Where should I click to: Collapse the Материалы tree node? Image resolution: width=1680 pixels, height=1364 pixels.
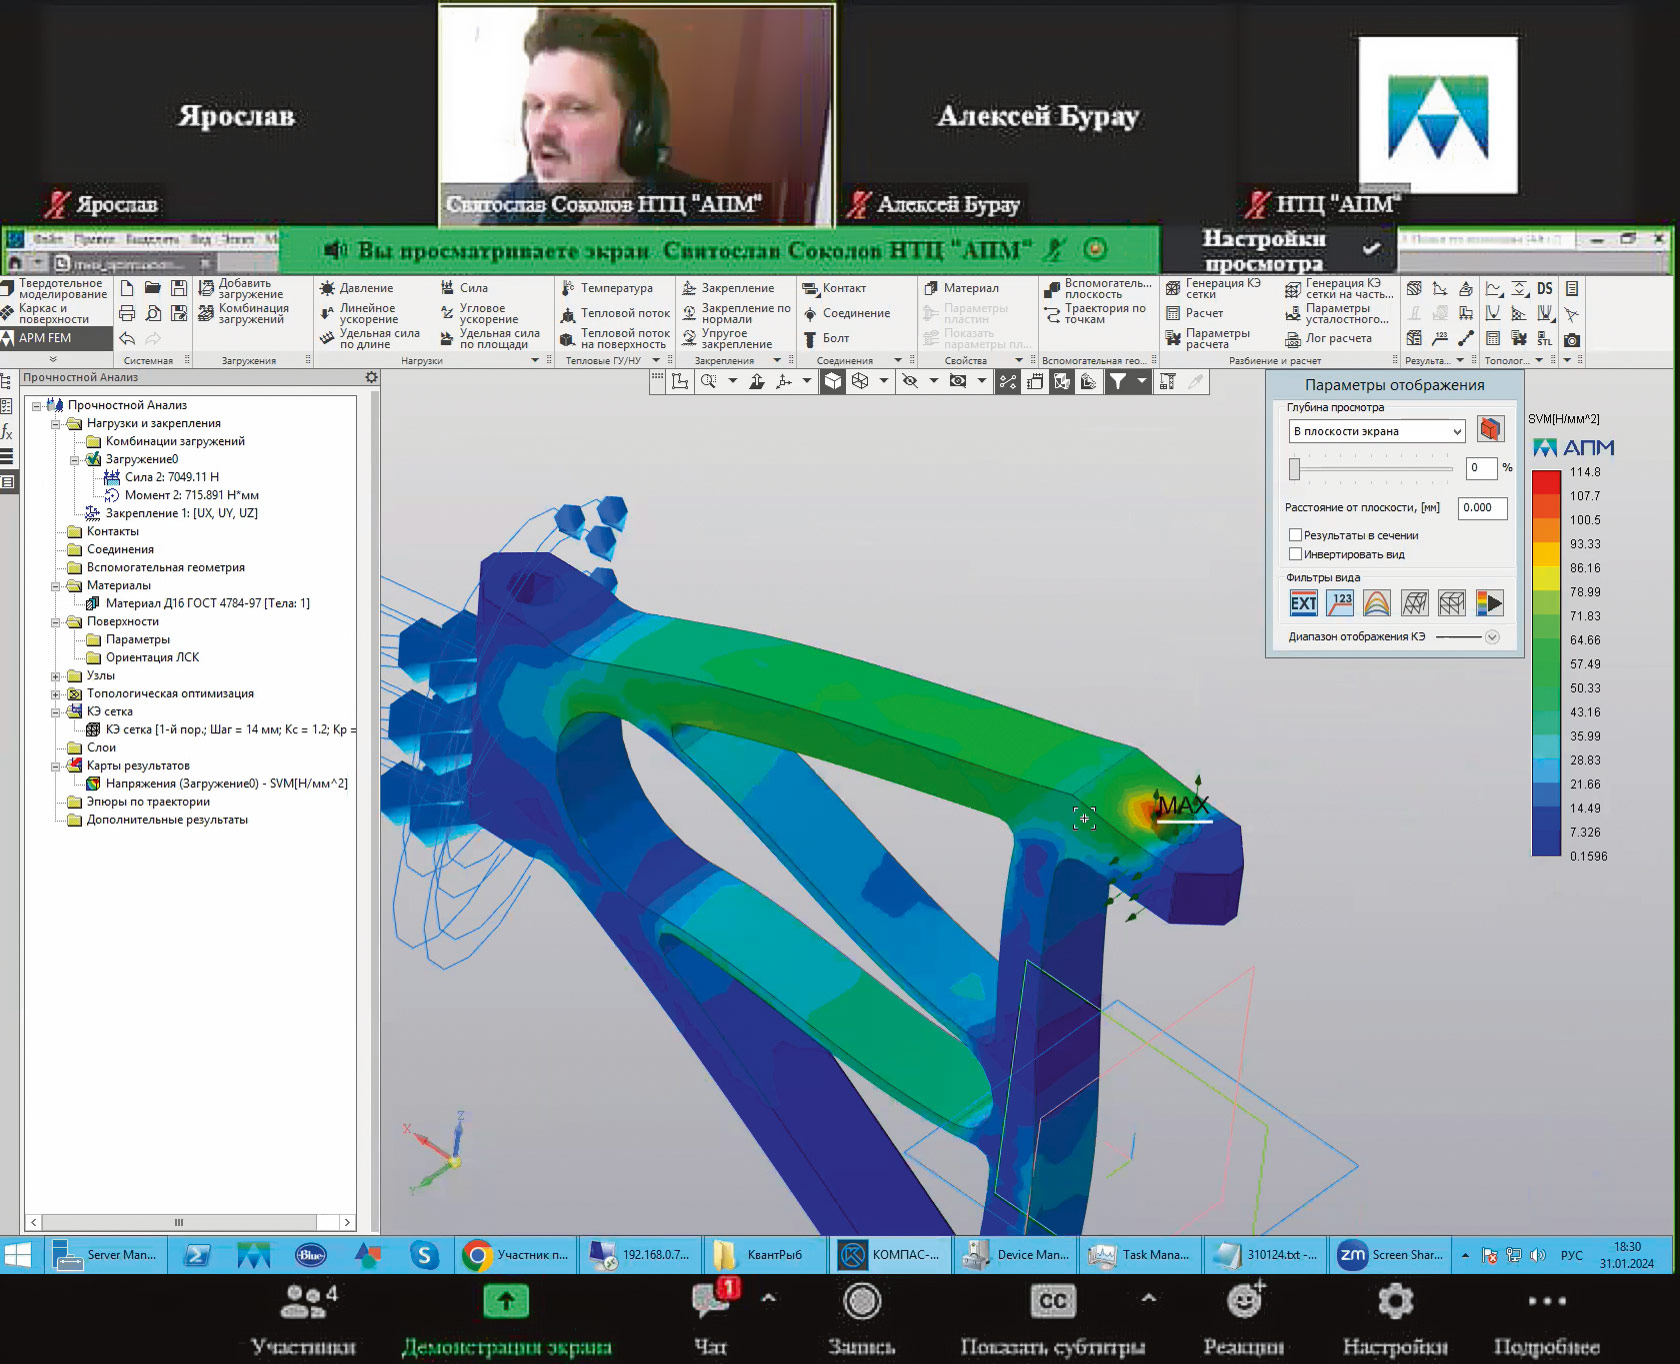[x=56, y=586]
